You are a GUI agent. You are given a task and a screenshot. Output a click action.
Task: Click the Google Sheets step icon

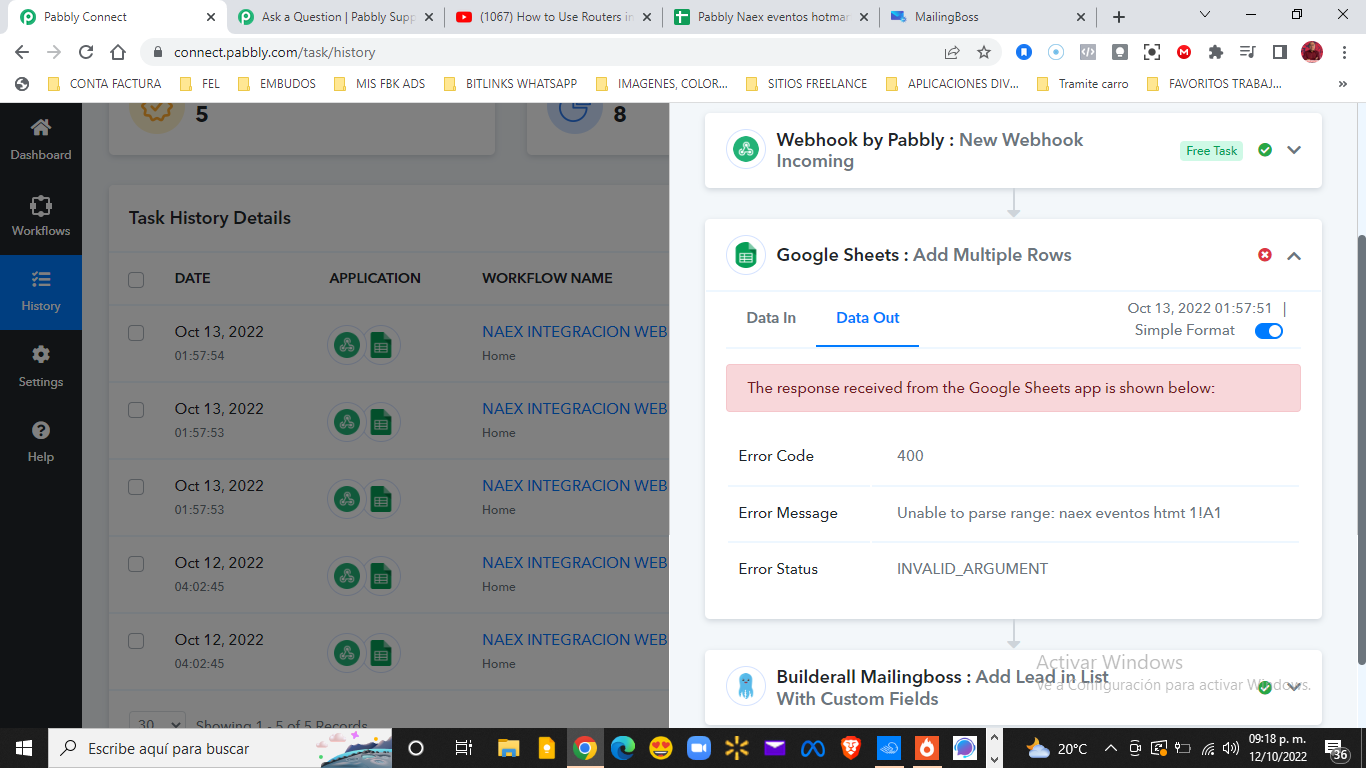[x=745, y=255]
